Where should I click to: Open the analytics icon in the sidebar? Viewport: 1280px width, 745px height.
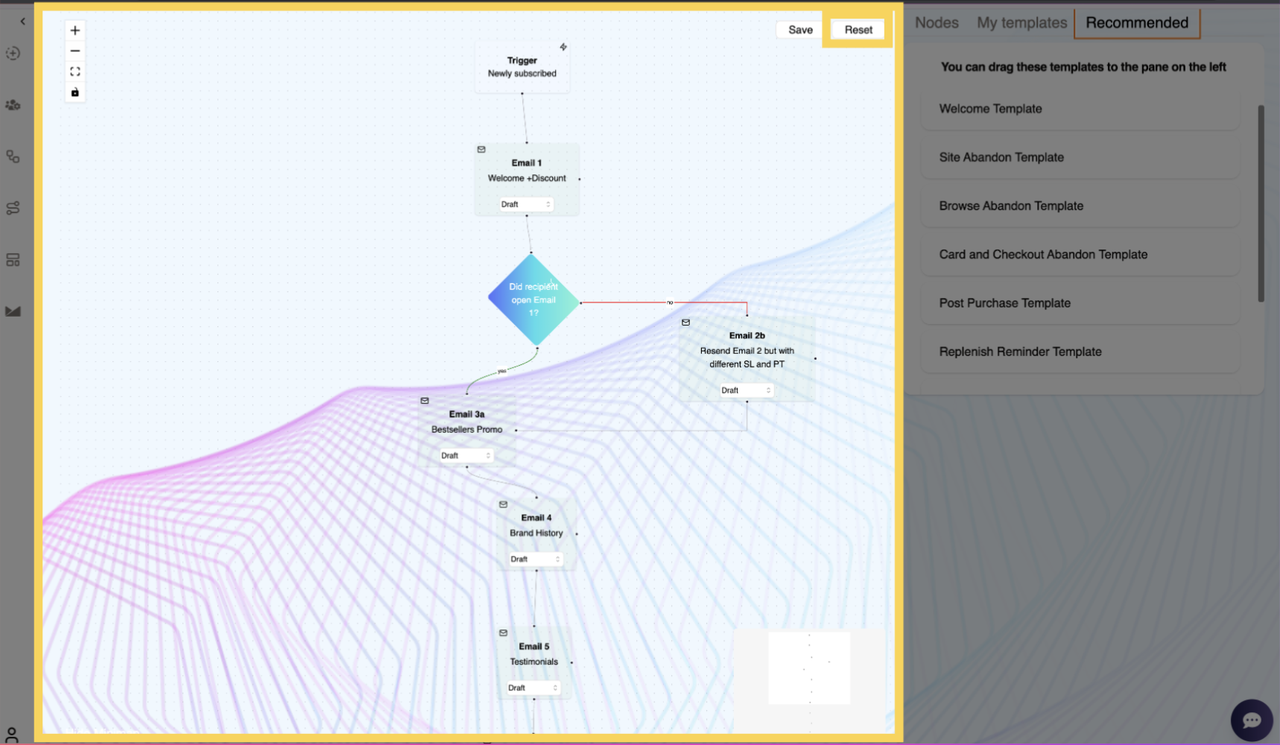click(13, 311)
